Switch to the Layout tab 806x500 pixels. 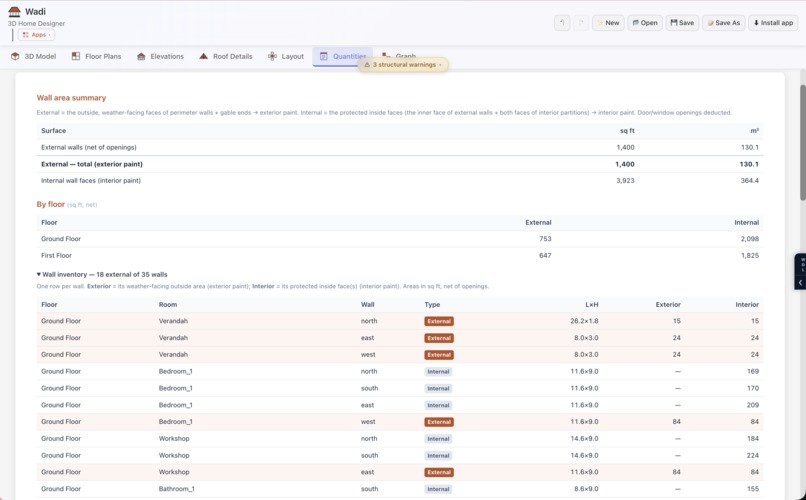[x=286, y=57]
